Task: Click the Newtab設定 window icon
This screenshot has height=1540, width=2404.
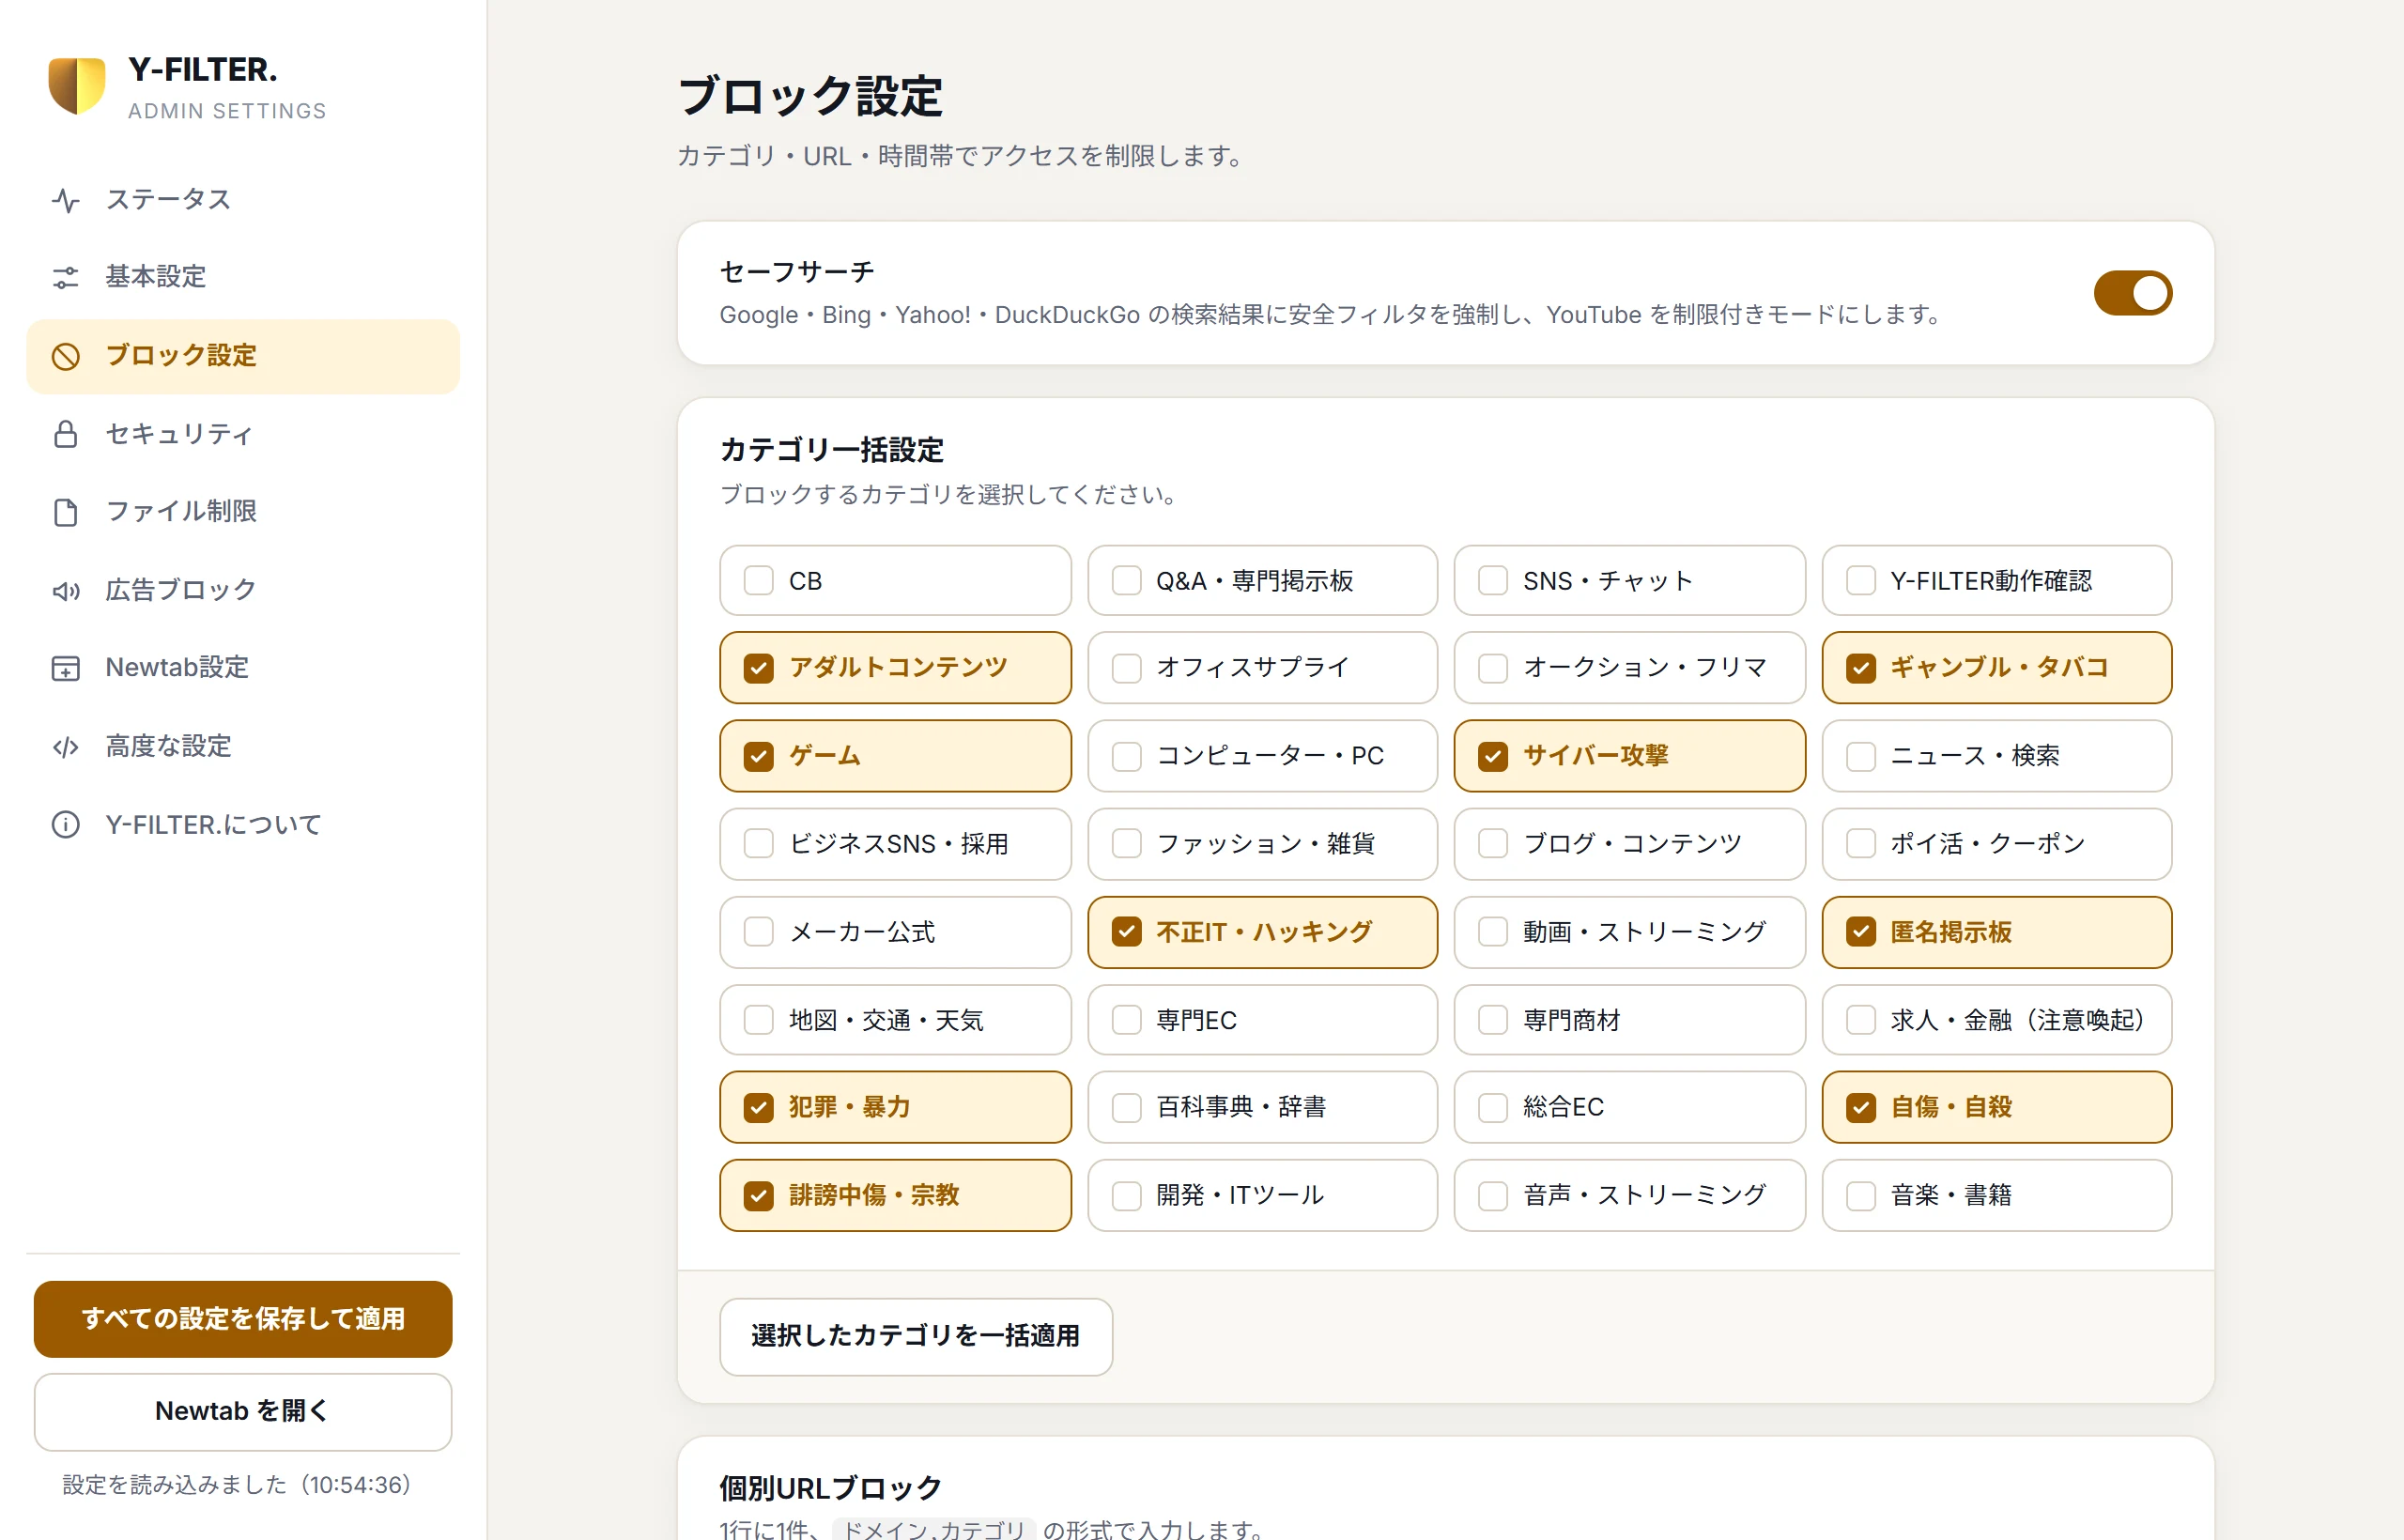Action: pos(66,668)
